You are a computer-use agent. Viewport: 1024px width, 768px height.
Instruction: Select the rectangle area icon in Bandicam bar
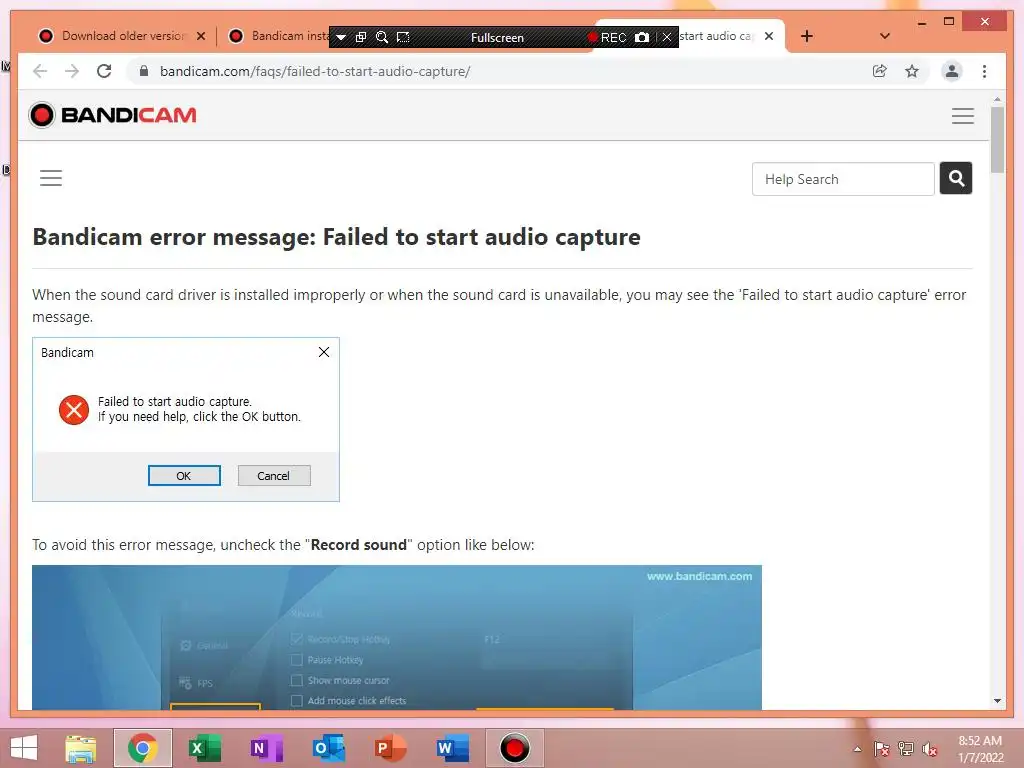click(x=404, y=37)
